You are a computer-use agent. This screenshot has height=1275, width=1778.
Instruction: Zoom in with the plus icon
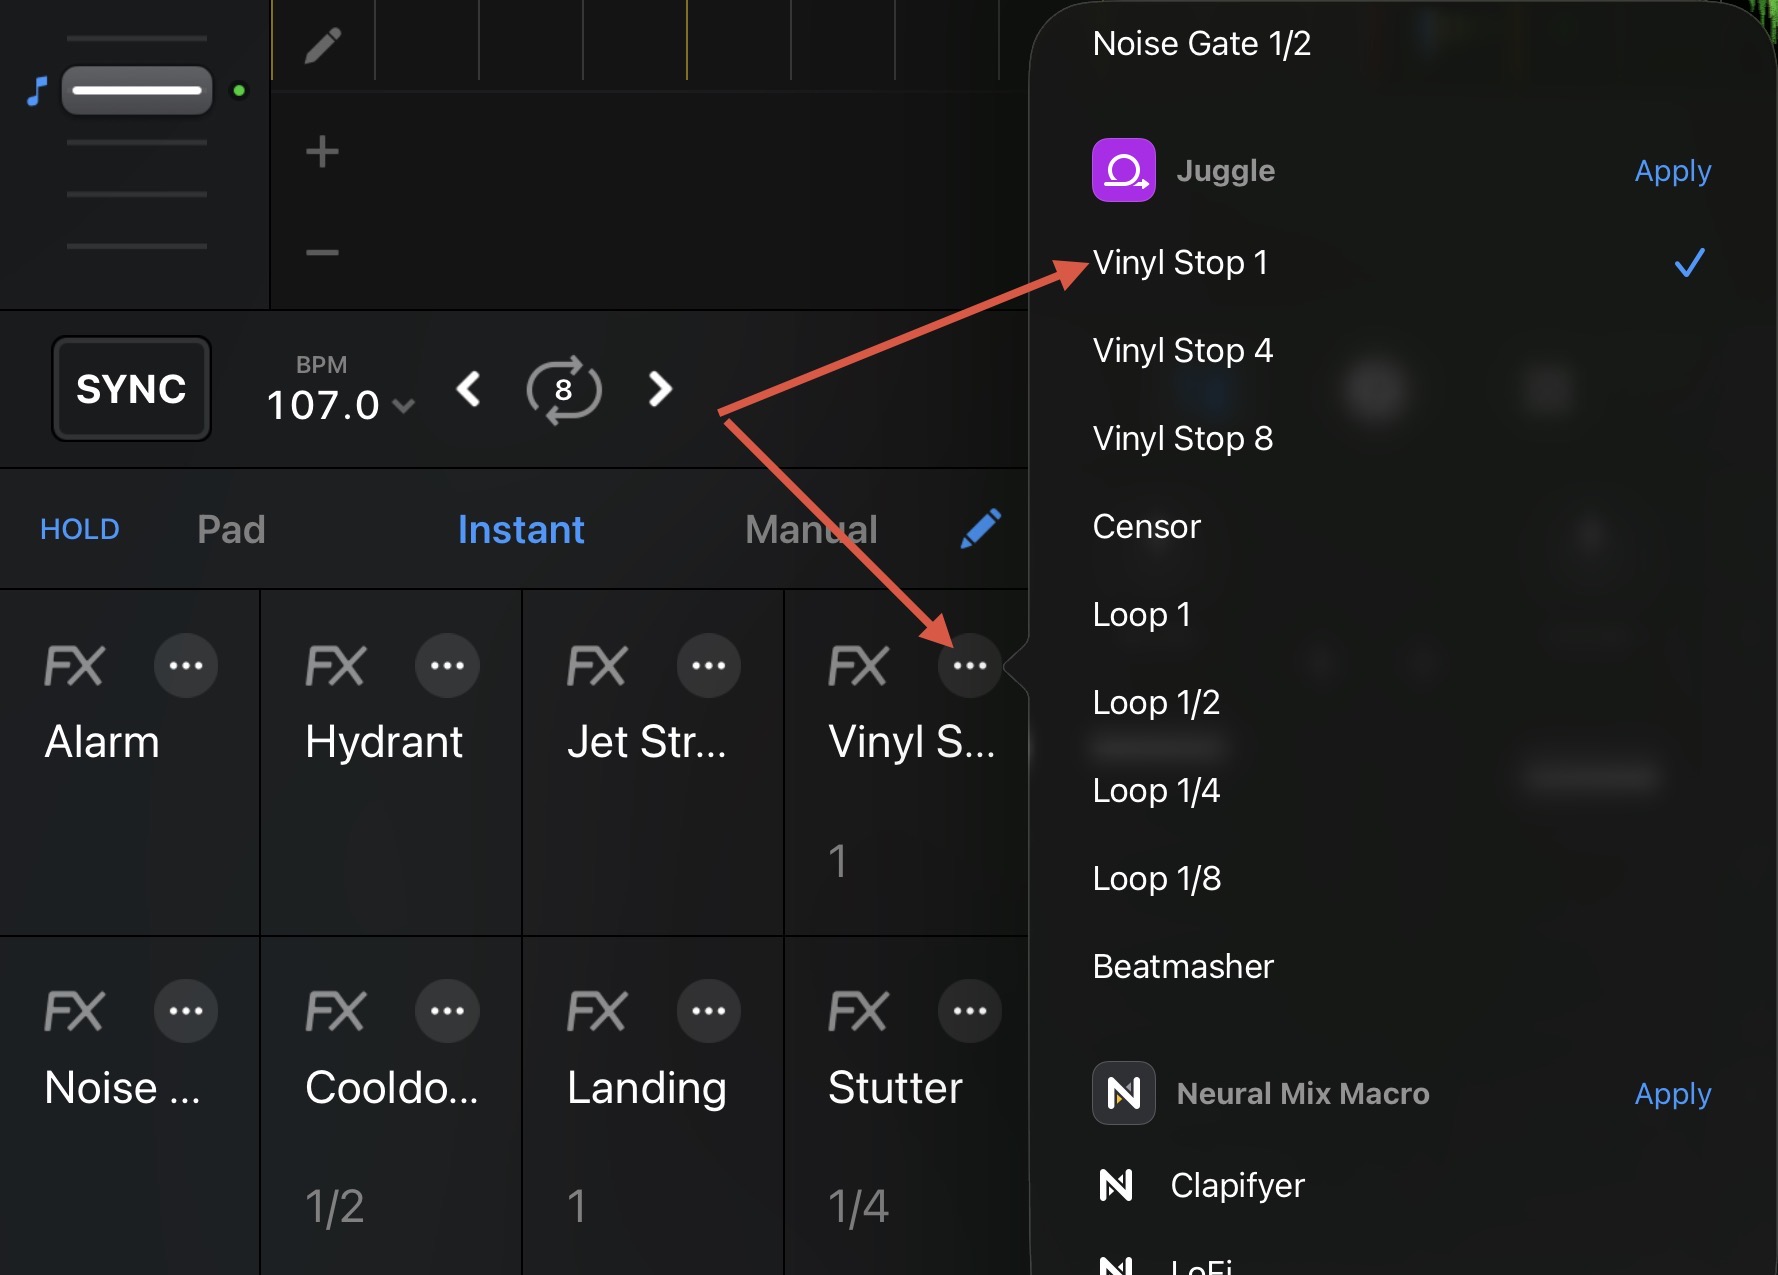[322, 152]
